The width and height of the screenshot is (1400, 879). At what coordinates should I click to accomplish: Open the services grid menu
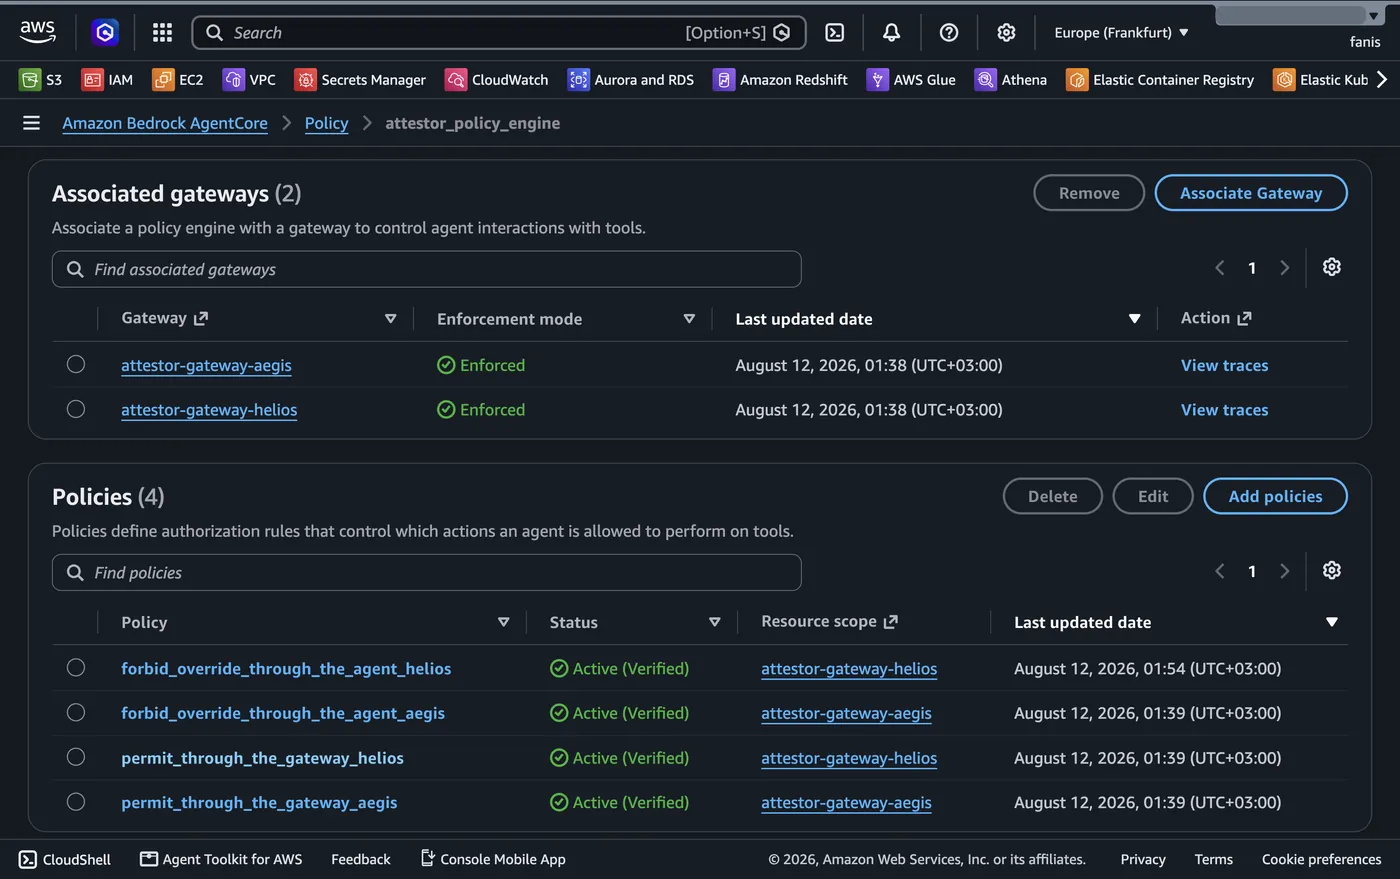(162, 32)
